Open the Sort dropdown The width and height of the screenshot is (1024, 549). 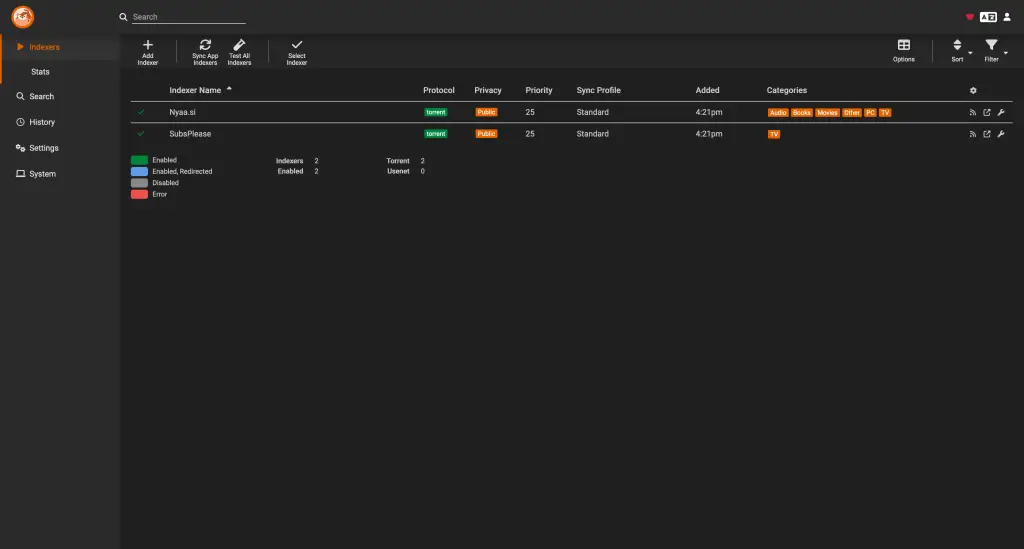click(959, 50)
